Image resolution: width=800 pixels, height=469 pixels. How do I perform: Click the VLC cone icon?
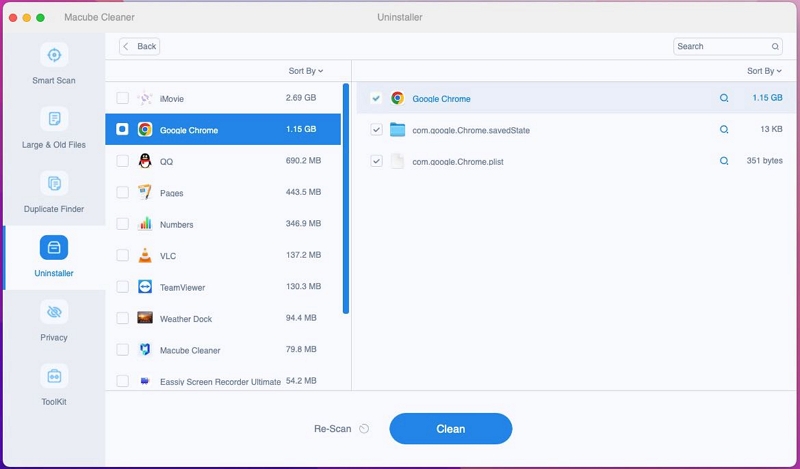pos(145,255)
